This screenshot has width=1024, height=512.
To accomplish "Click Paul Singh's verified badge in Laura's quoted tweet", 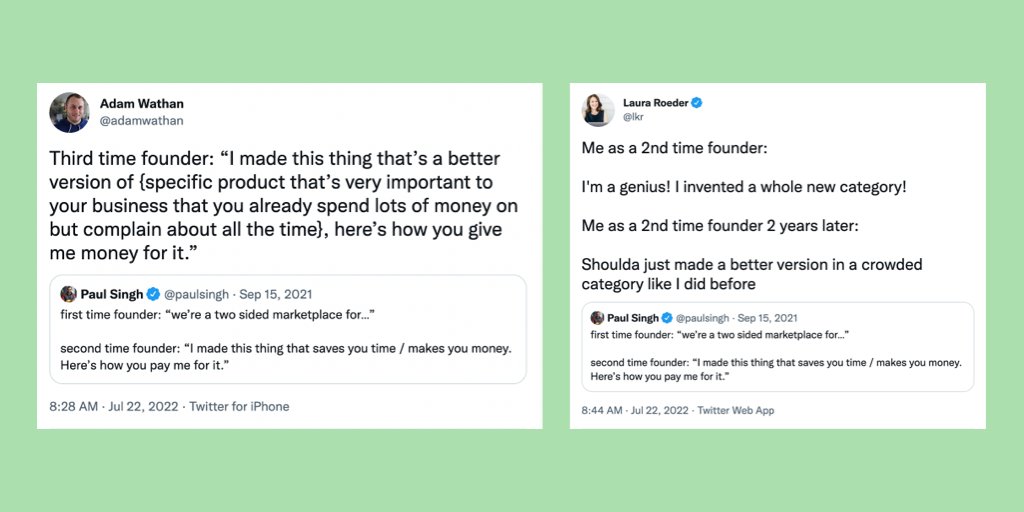I will [666, 318].
